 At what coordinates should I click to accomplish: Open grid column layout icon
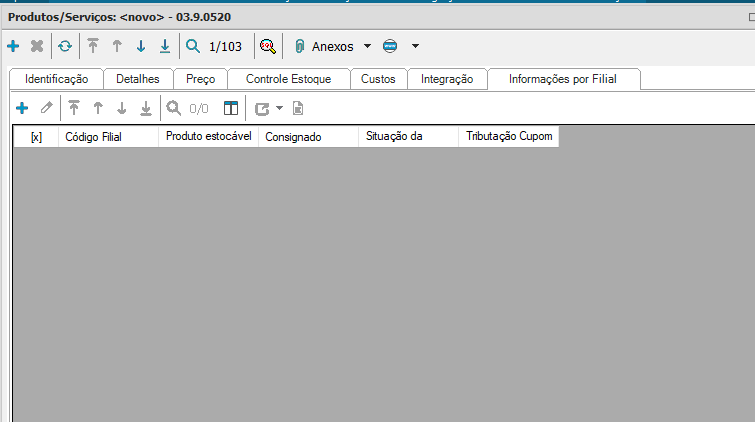(231, 108)
